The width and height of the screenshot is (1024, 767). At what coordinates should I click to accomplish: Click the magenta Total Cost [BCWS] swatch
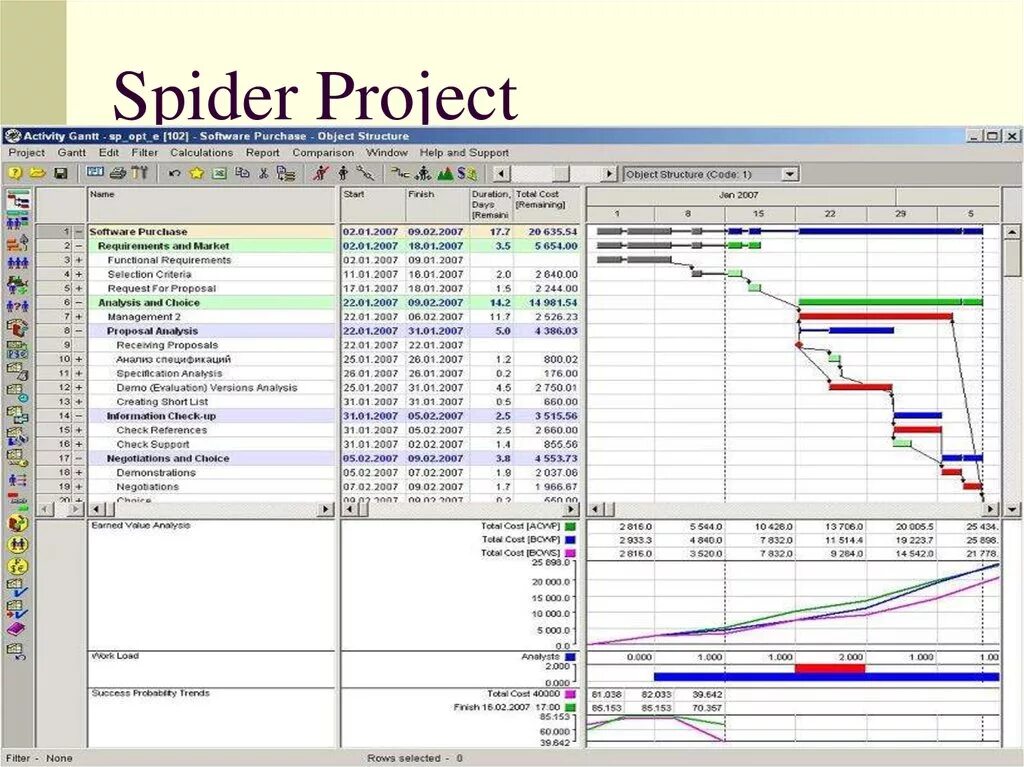[571, 553]
